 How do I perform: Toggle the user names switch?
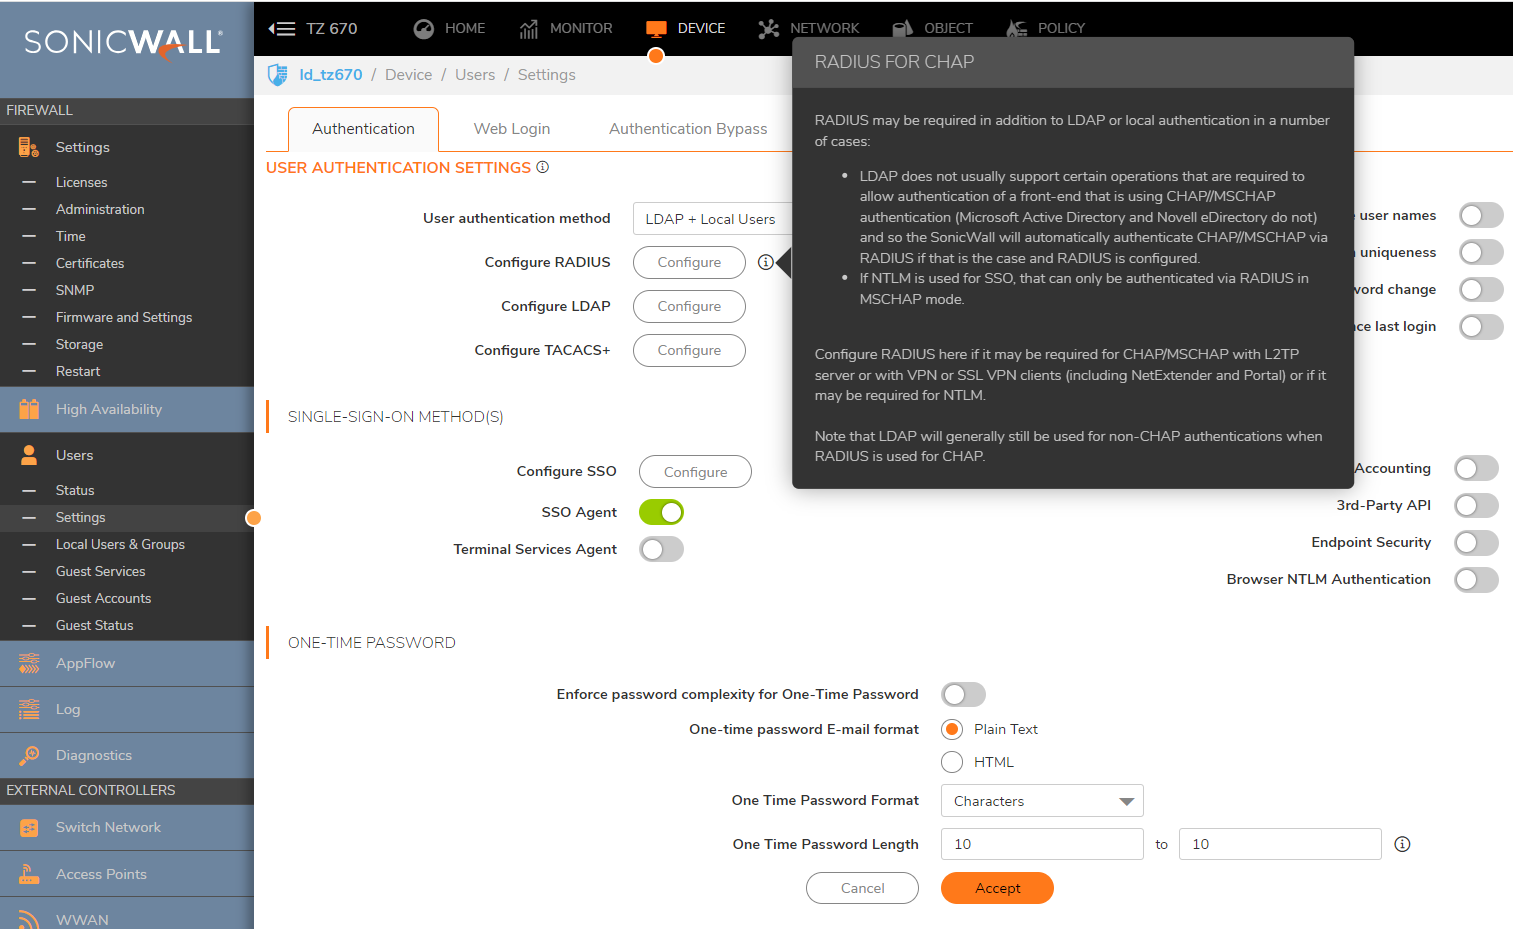coord(1481,215)
